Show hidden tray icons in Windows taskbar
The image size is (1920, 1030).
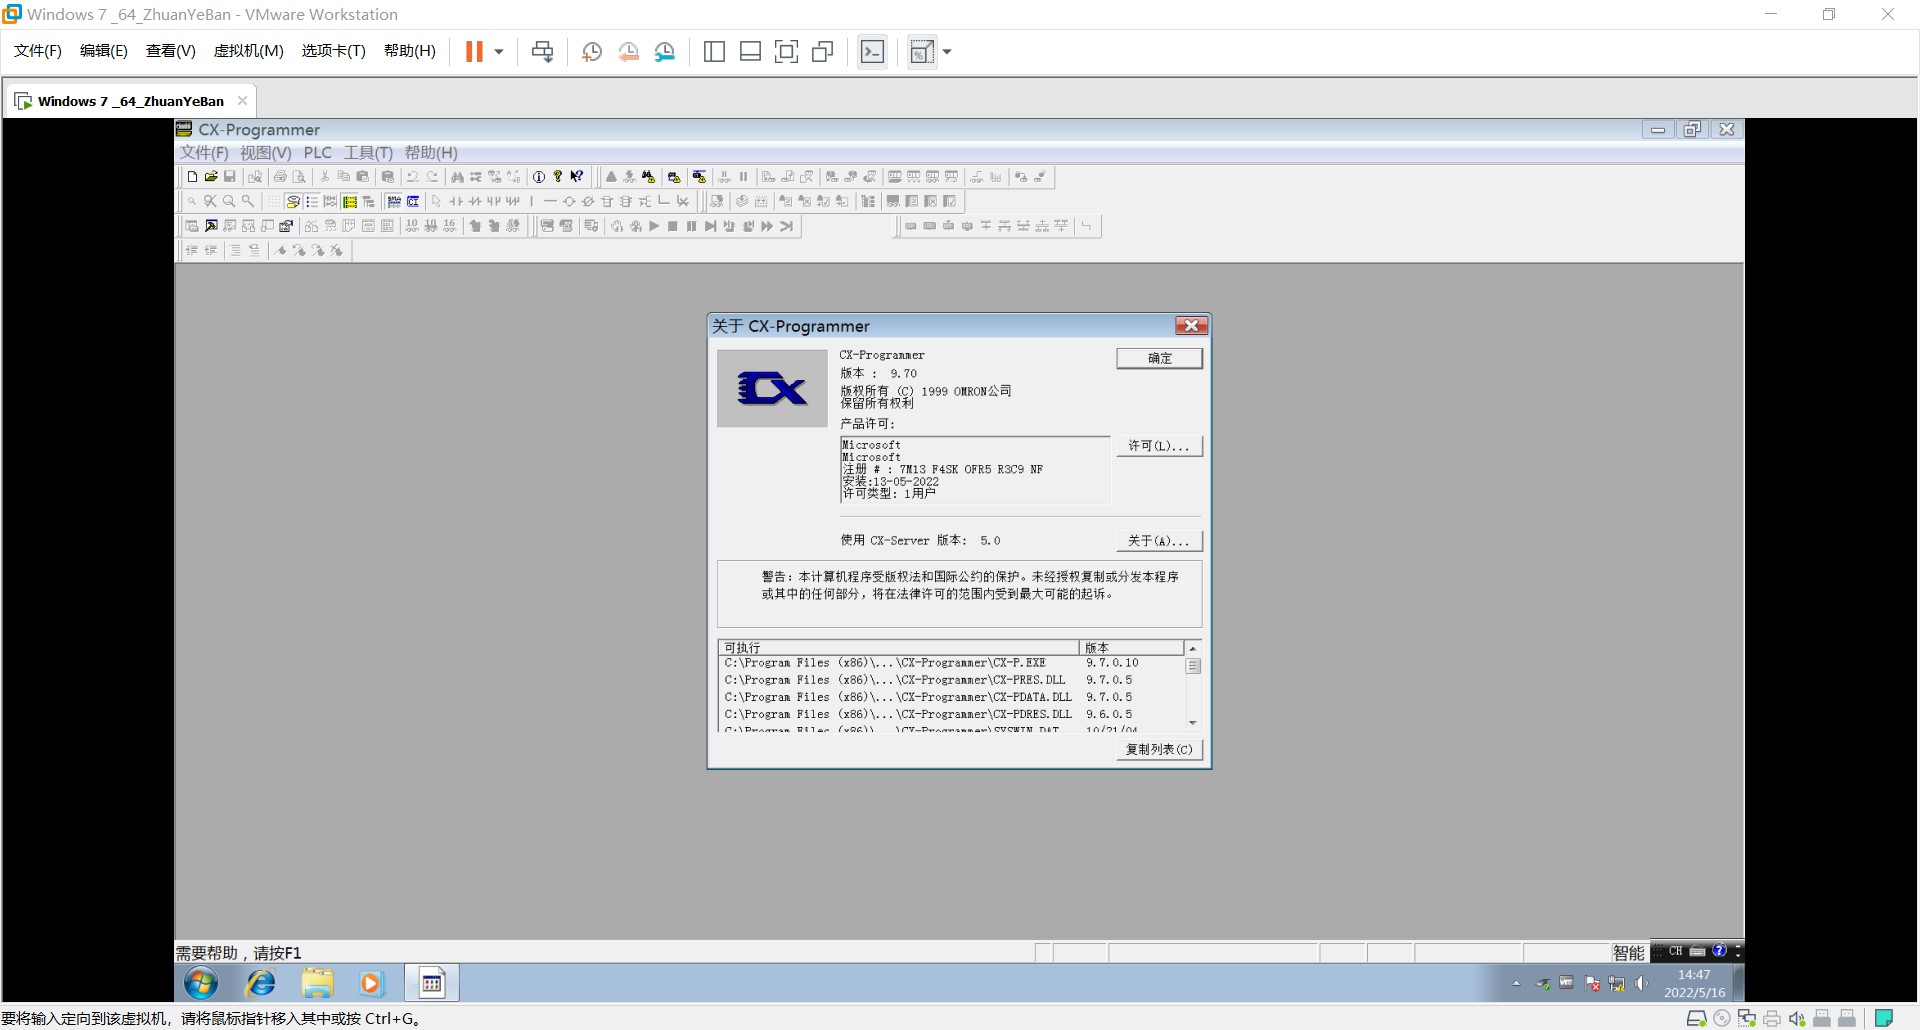point(1516,984)
